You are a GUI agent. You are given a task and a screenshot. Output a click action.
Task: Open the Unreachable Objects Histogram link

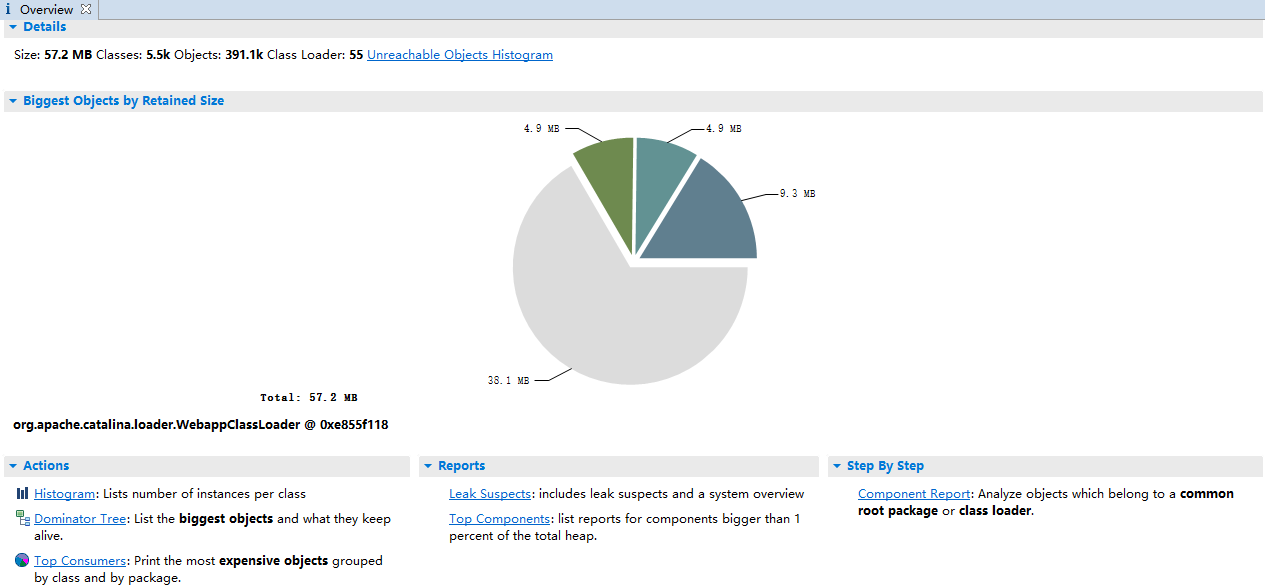(x=459, y=55)
